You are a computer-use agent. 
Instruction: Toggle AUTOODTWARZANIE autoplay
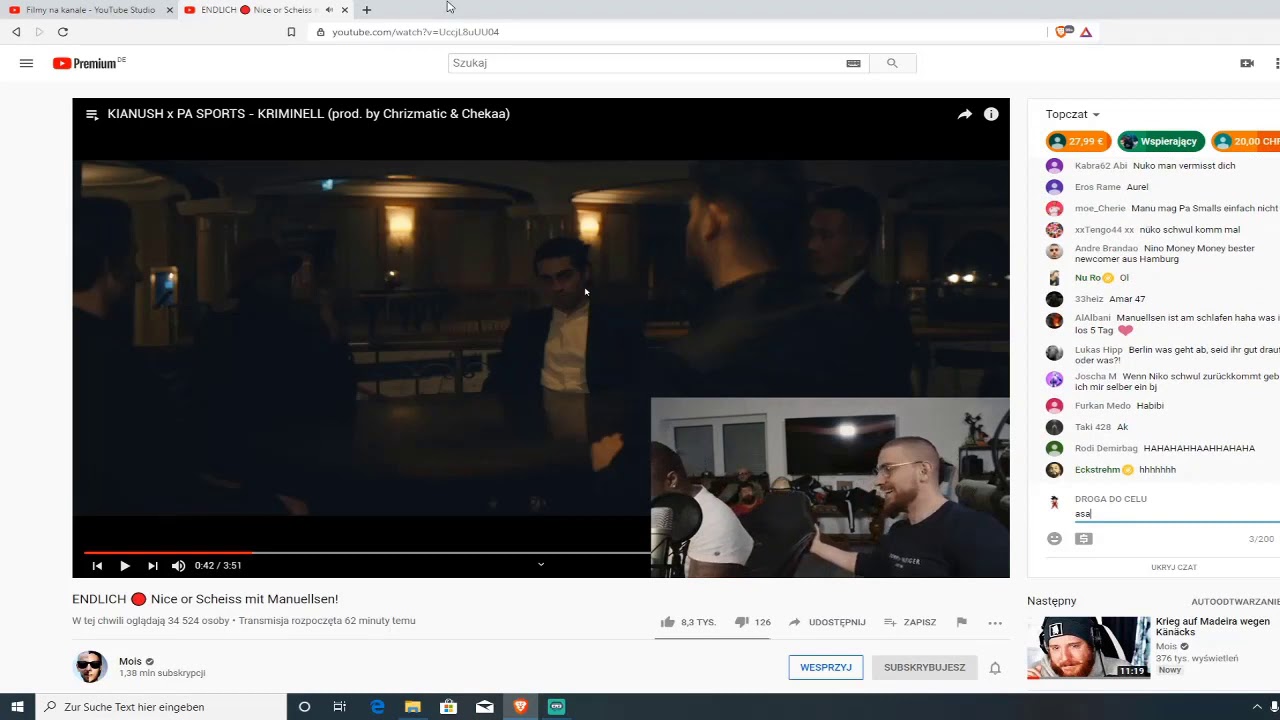click(x=1235, y=602)
